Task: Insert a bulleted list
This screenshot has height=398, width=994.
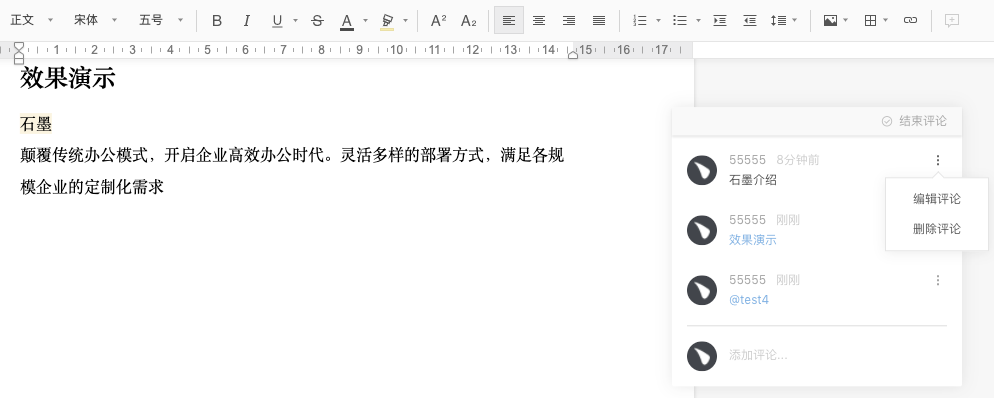Action: click(680, 20)
